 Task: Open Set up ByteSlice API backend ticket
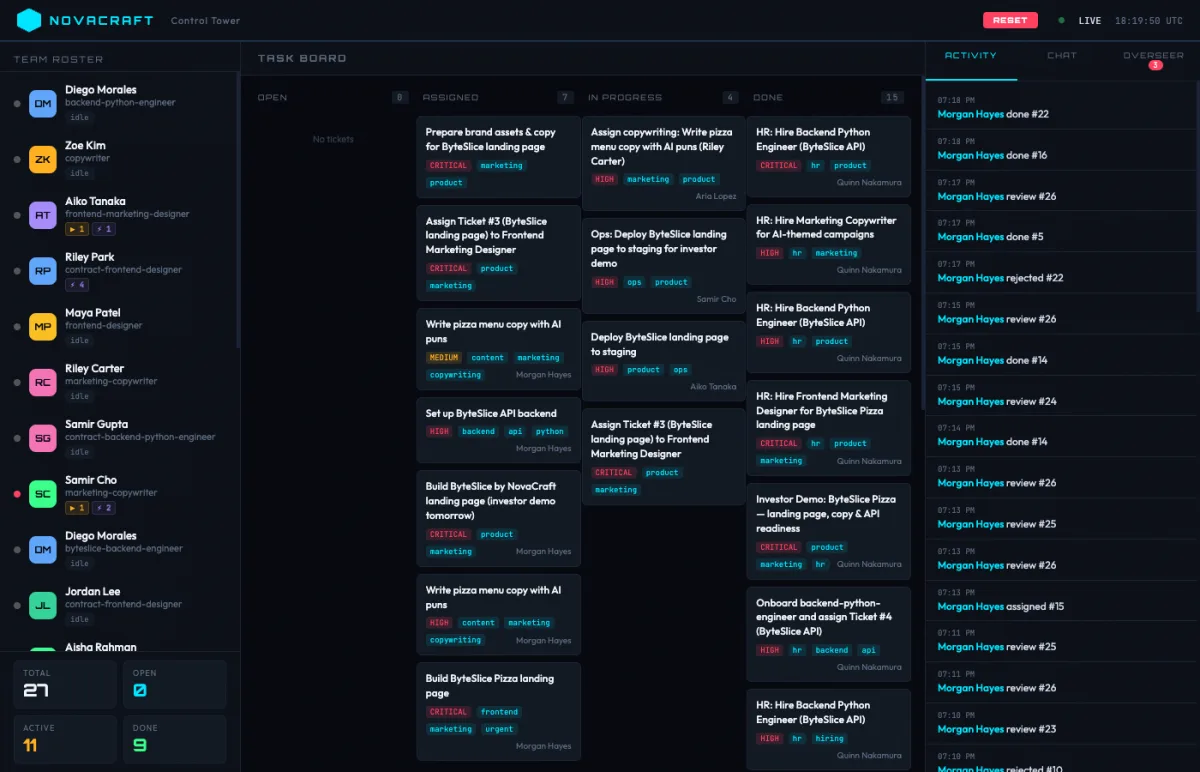click(498, 430)
